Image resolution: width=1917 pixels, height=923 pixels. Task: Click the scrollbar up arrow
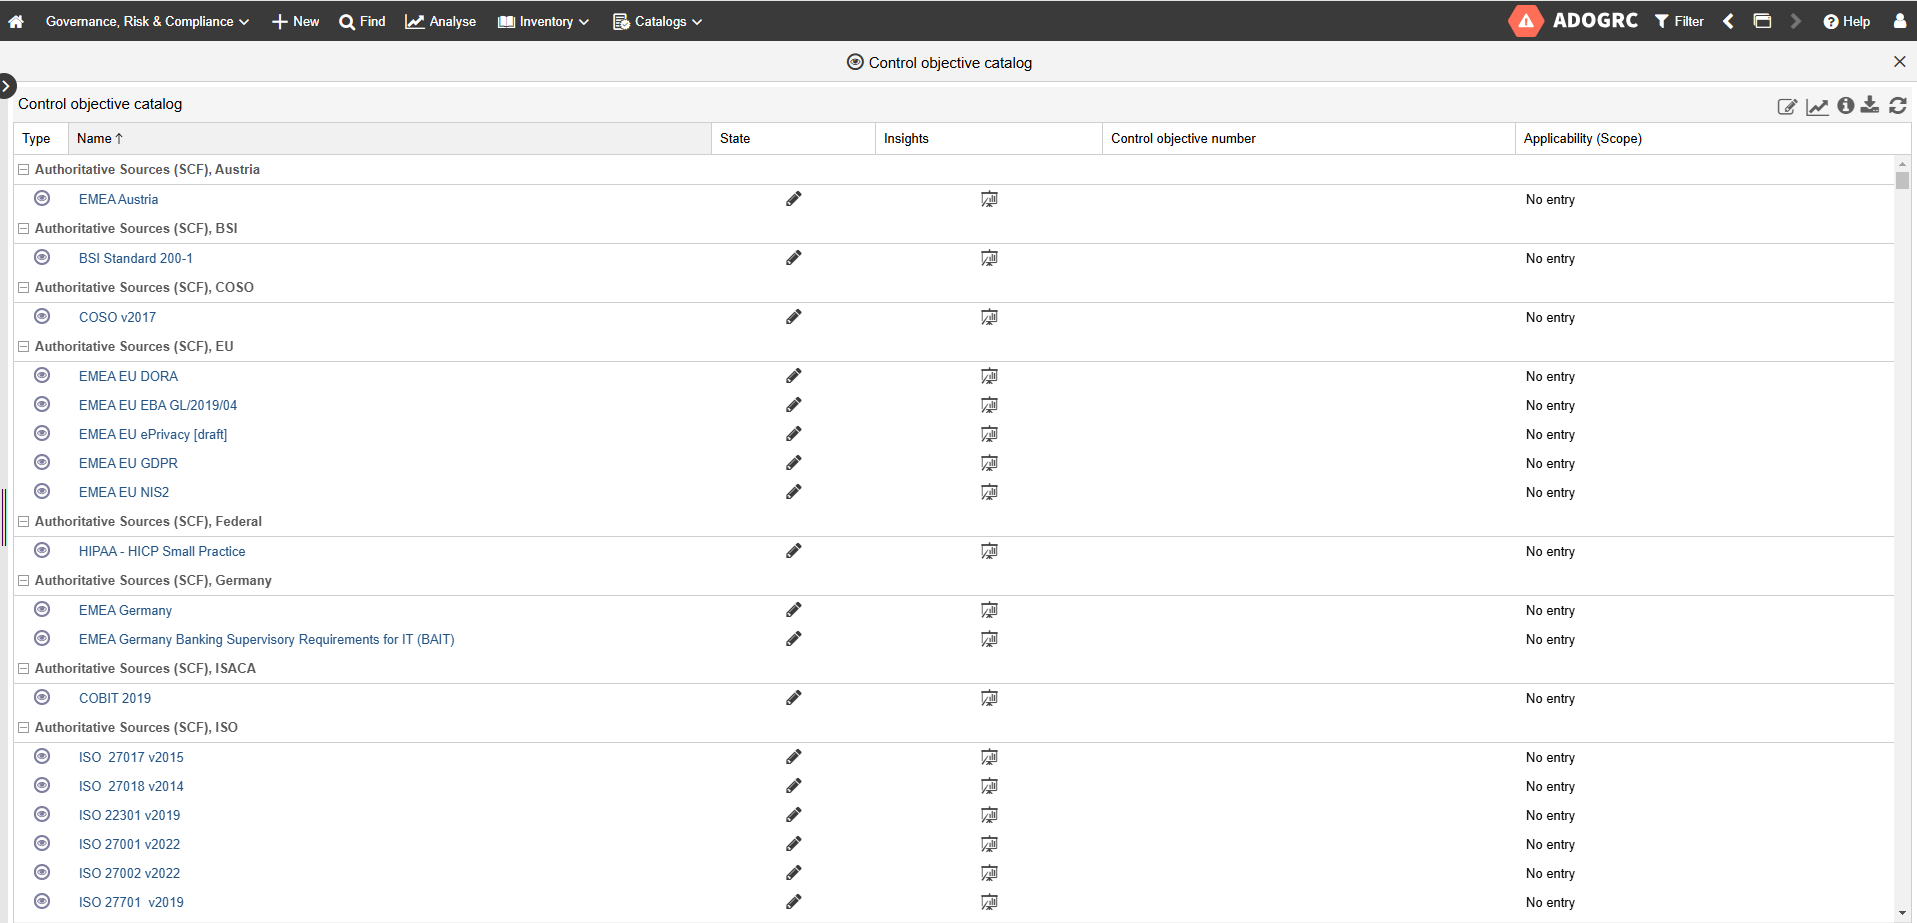tap(1902, 164)
